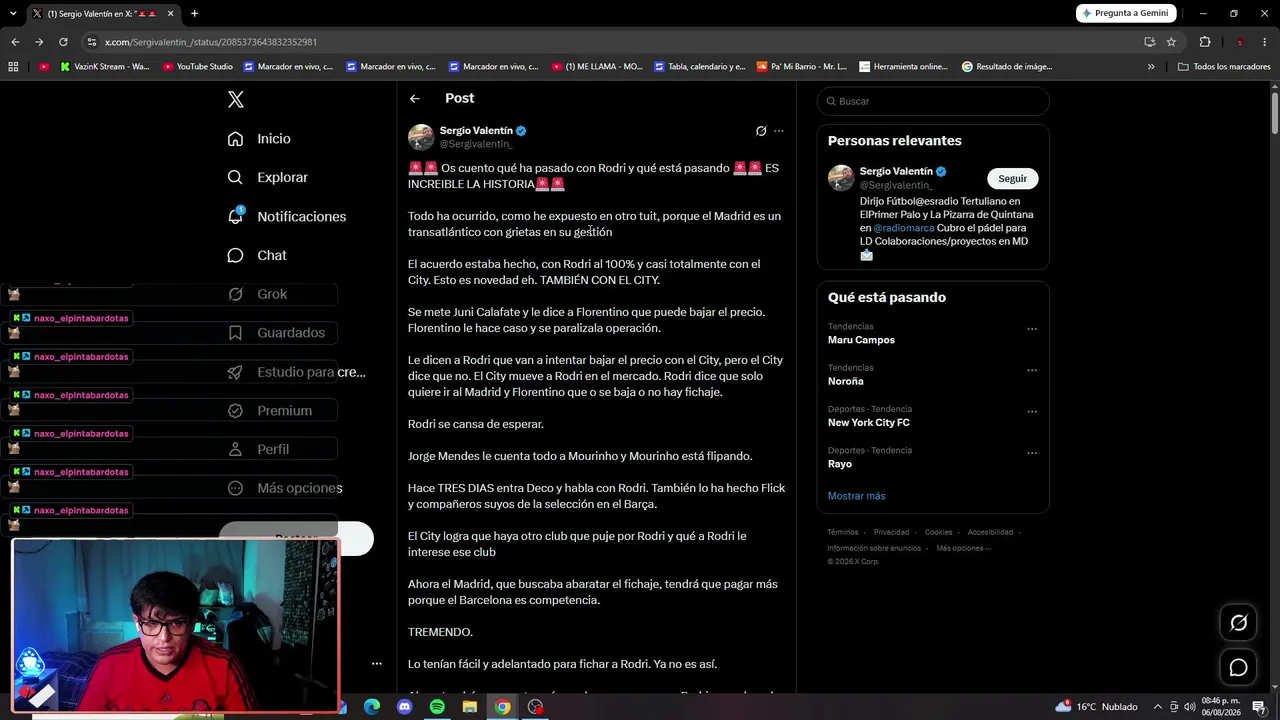Click the Grok icon on Sergio's post

761,131
